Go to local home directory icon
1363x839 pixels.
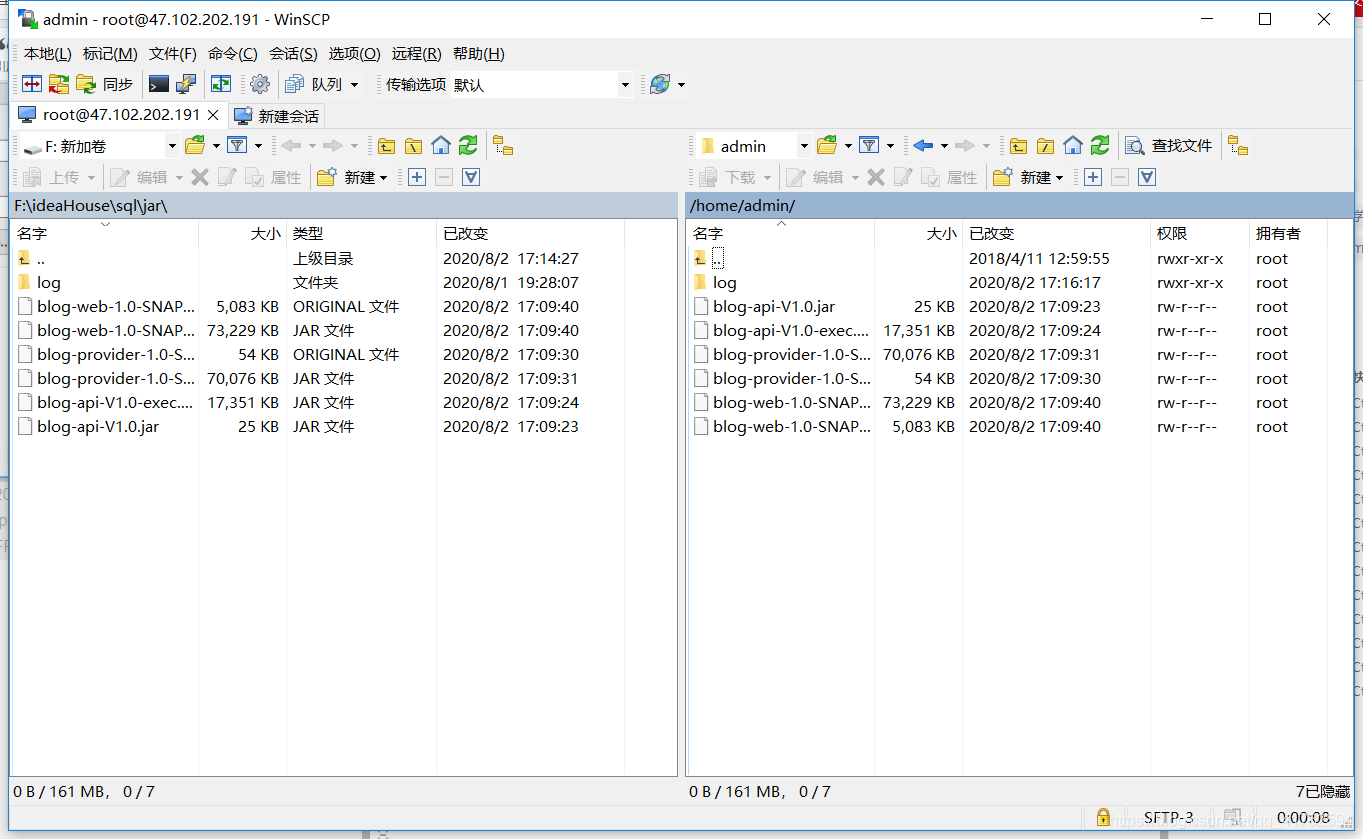click(x=441, y=146)
